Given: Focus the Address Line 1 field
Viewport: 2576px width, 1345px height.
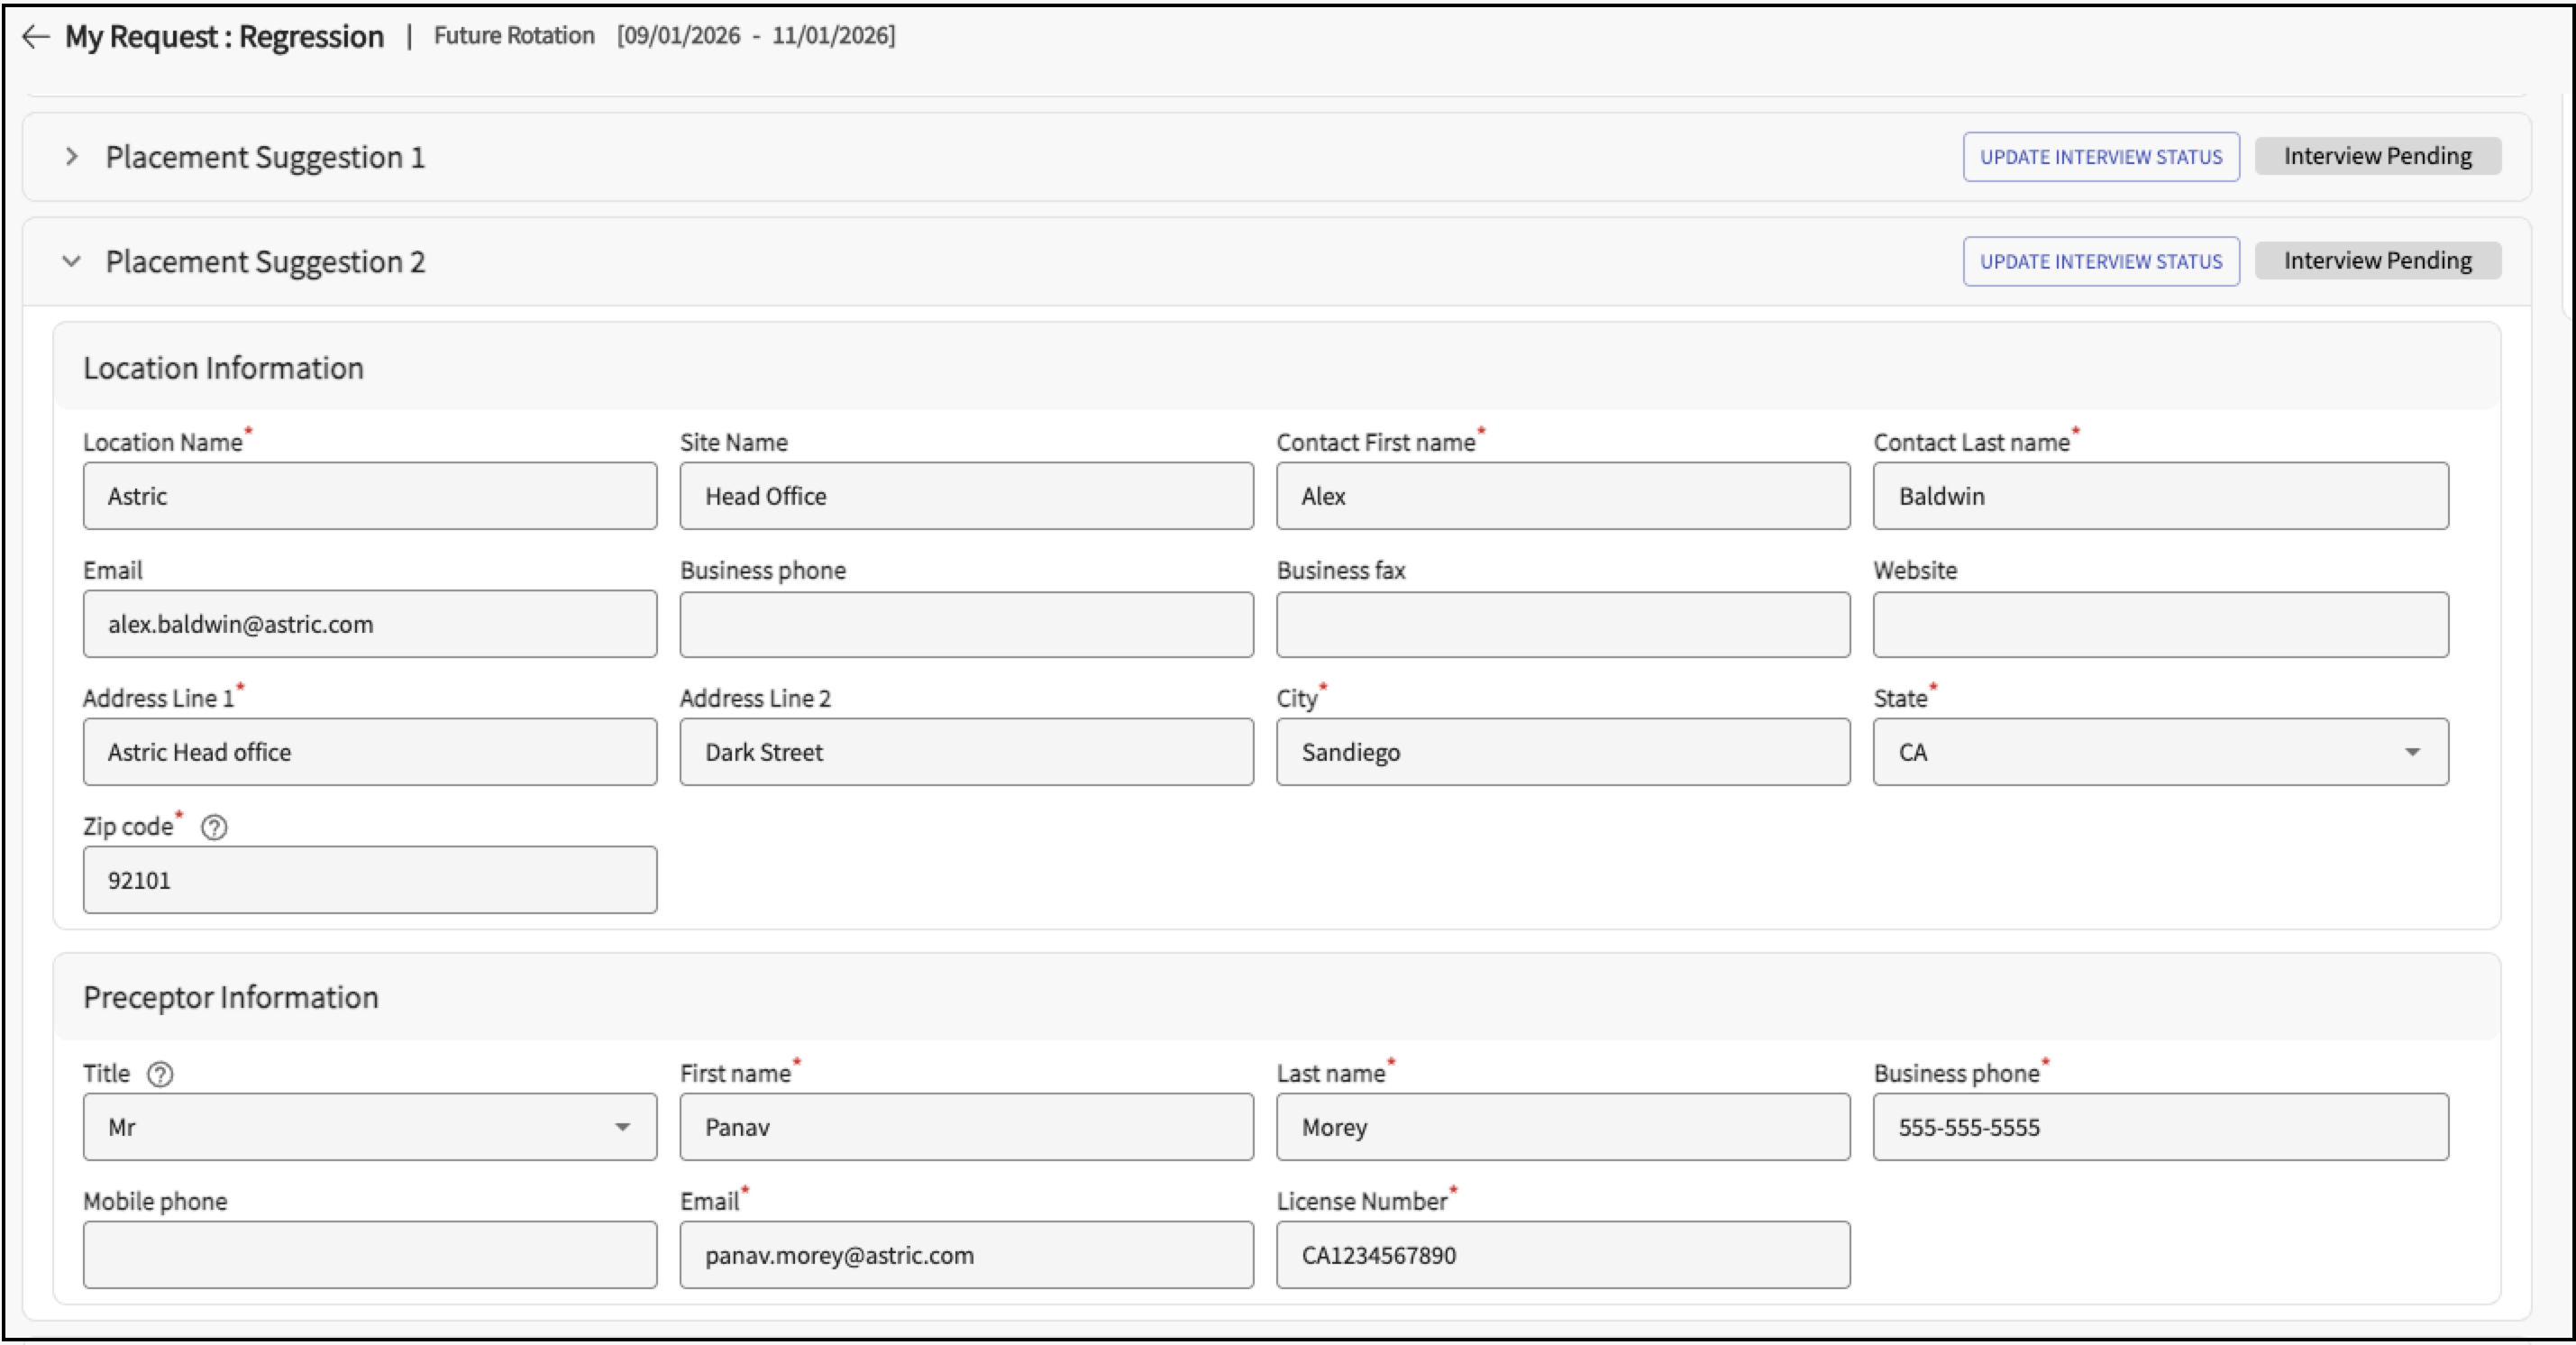Looking at the screenshot, I should point(370,752).
